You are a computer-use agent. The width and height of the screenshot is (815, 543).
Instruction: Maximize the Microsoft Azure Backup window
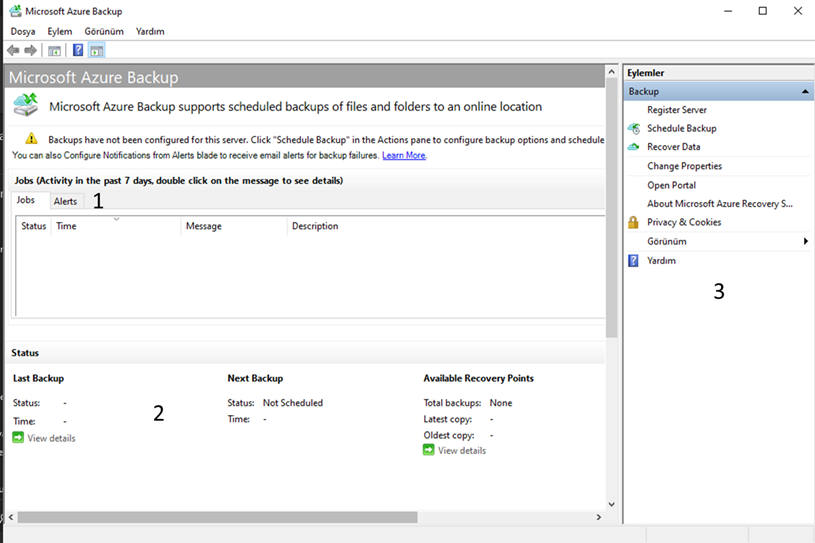pyautogui.click(x=763, y=11)
